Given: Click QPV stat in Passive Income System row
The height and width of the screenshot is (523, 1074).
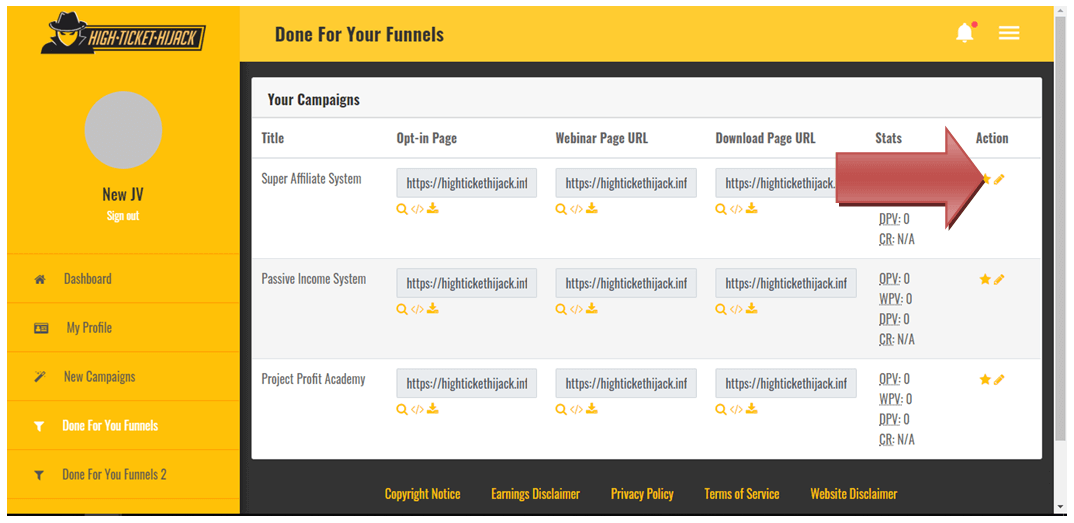Looking at the screenshot, I should [x=895, y=279].
